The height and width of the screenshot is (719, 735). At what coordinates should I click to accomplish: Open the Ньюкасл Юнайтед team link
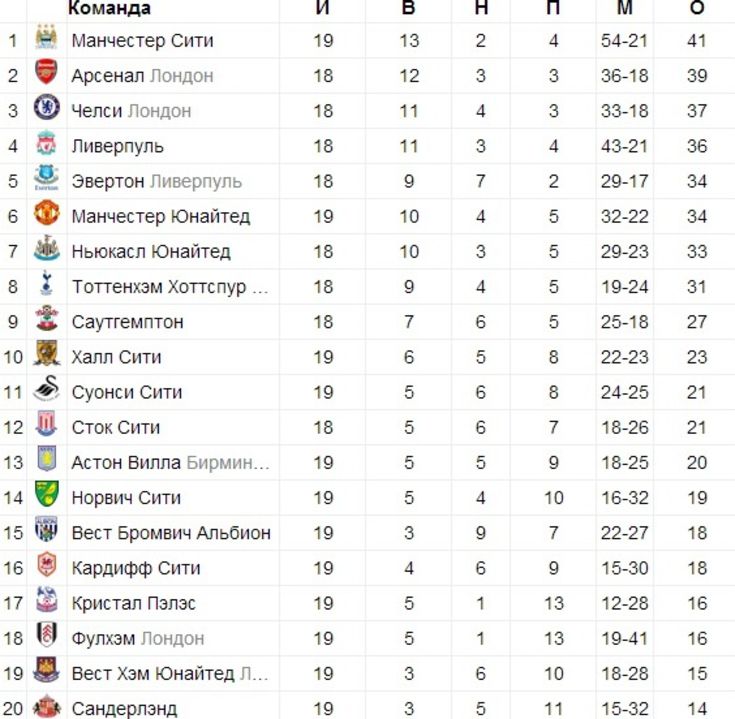(151, 252)
